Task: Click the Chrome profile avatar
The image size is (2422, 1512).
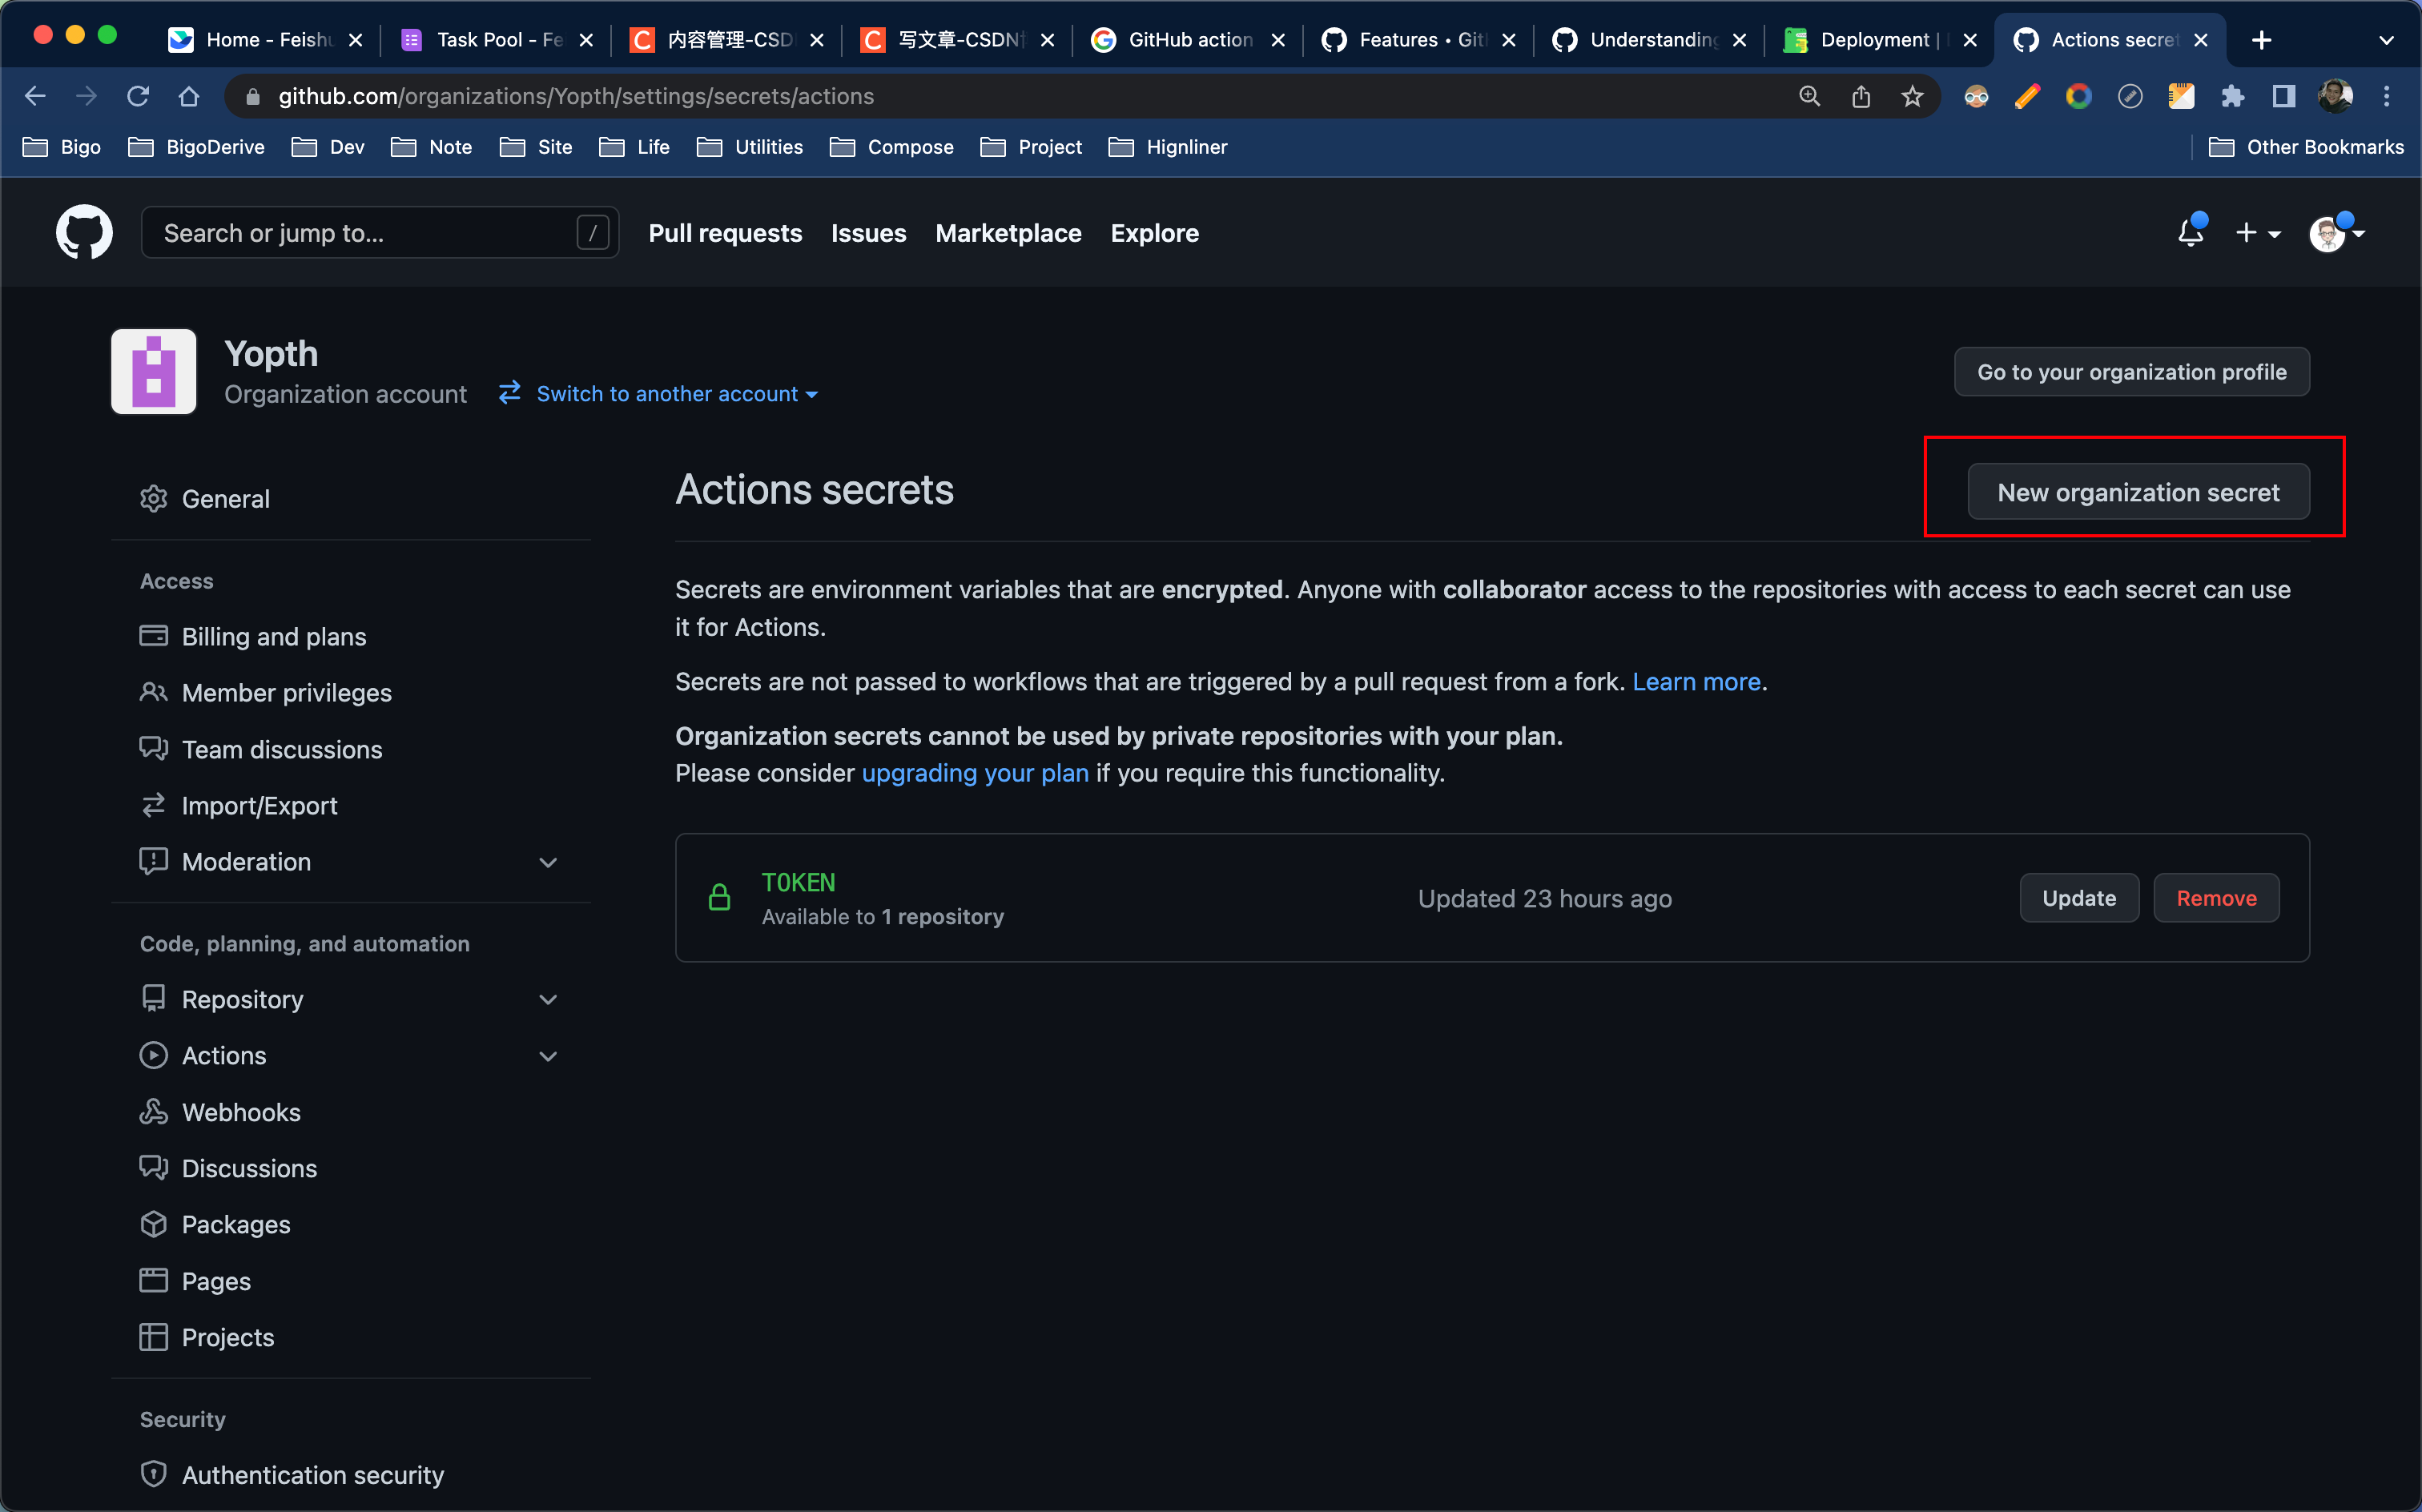Action: 2335,96
